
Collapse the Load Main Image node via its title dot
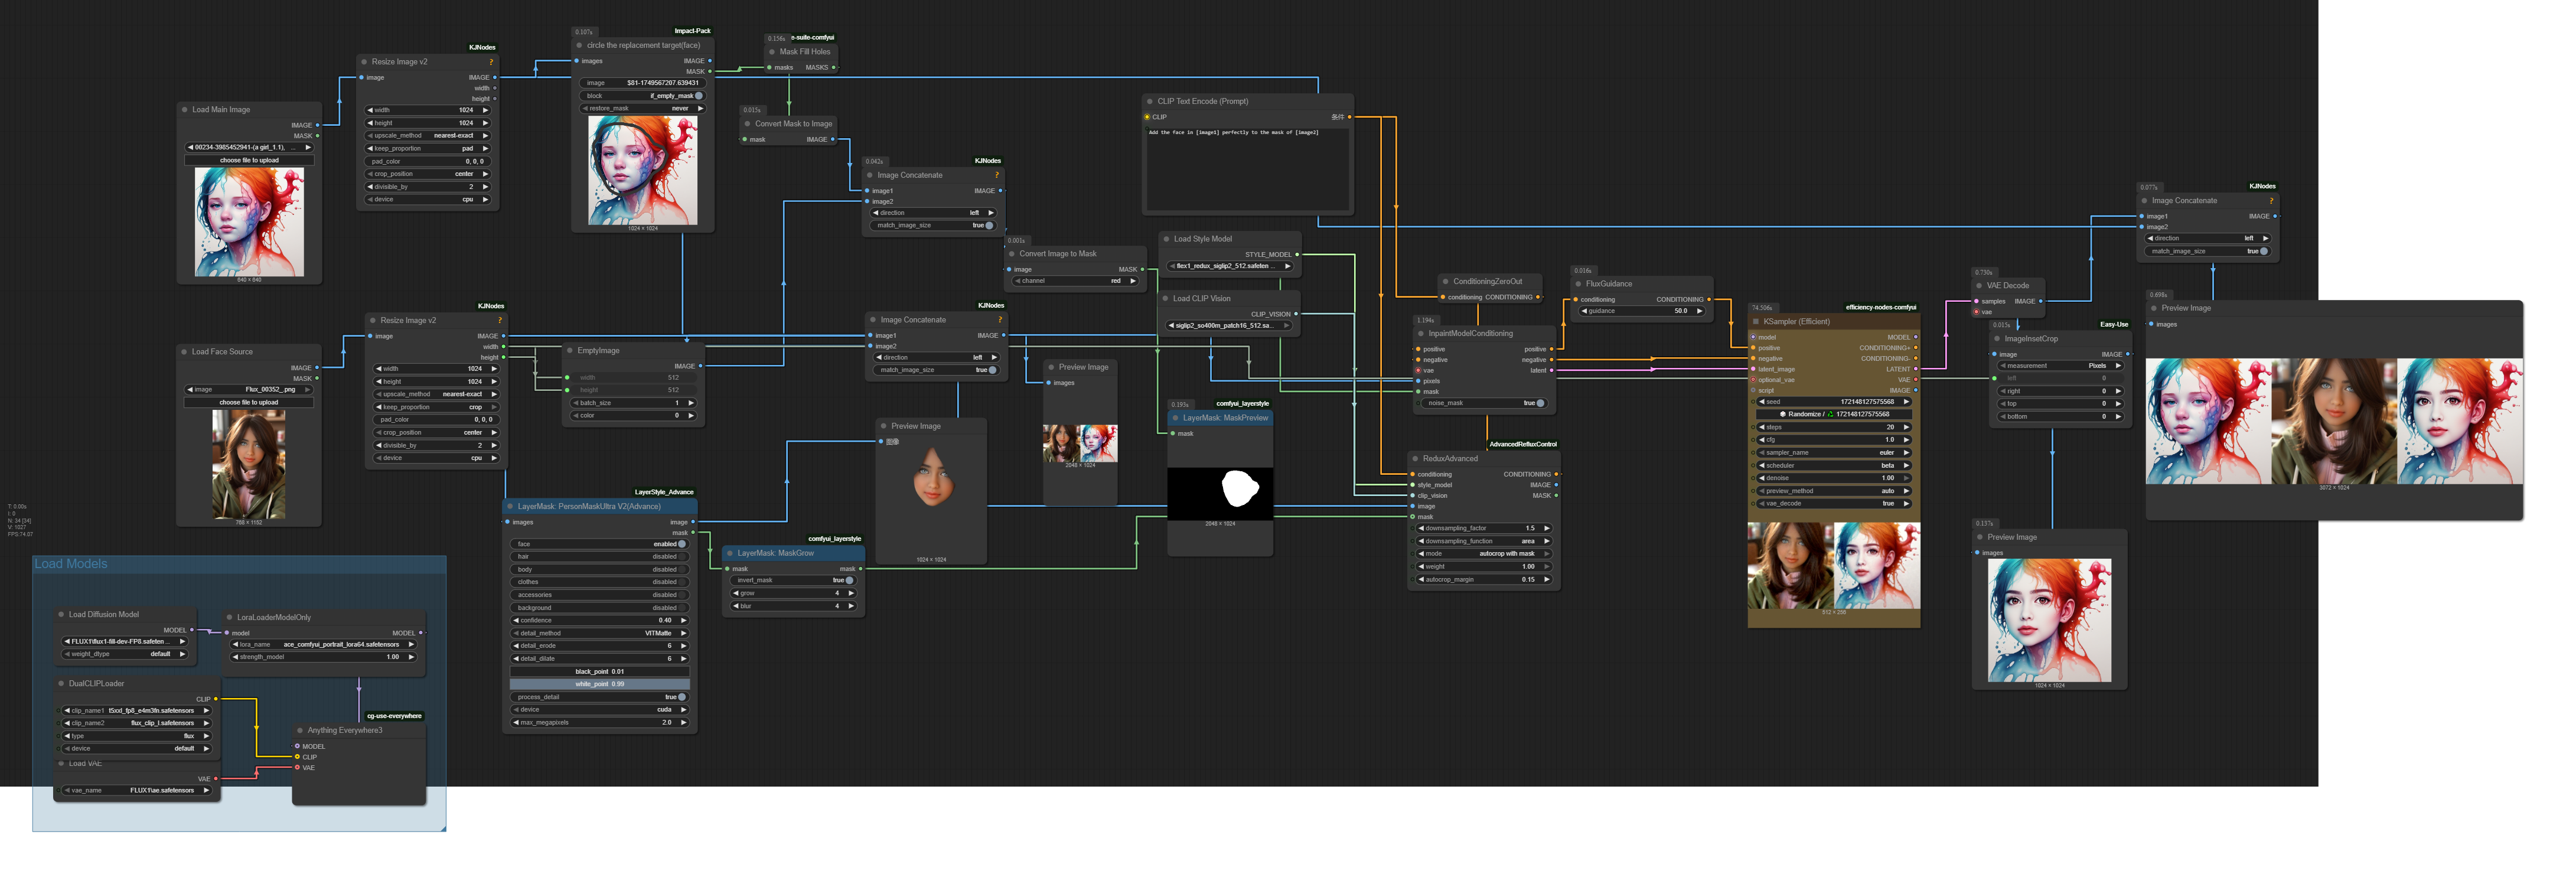(184, 110)
